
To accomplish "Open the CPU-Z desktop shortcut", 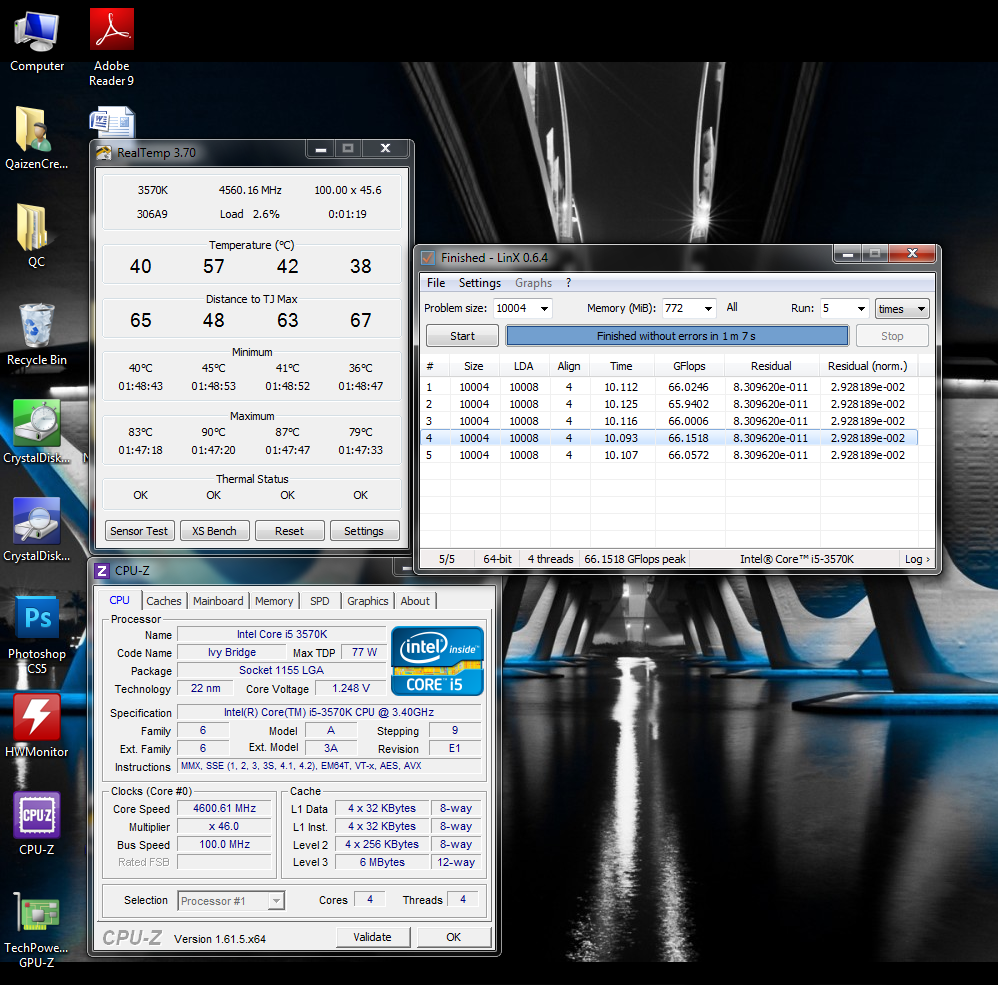I will click(x=37, y=816).
